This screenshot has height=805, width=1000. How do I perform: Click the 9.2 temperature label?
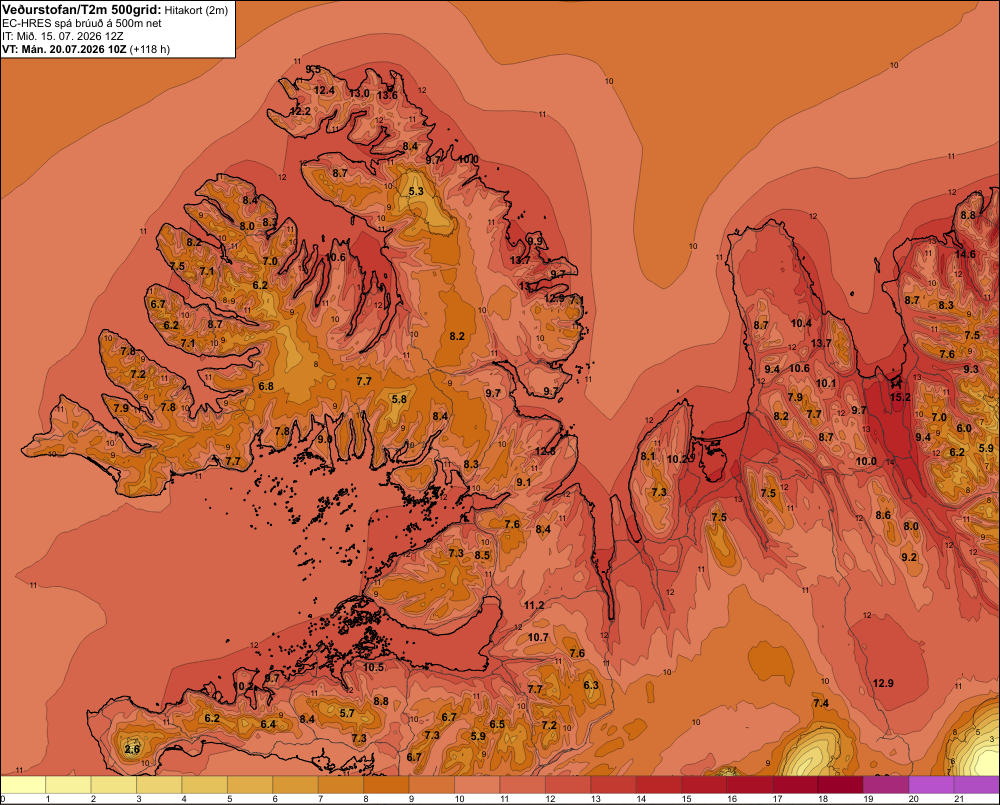(909, 557)
